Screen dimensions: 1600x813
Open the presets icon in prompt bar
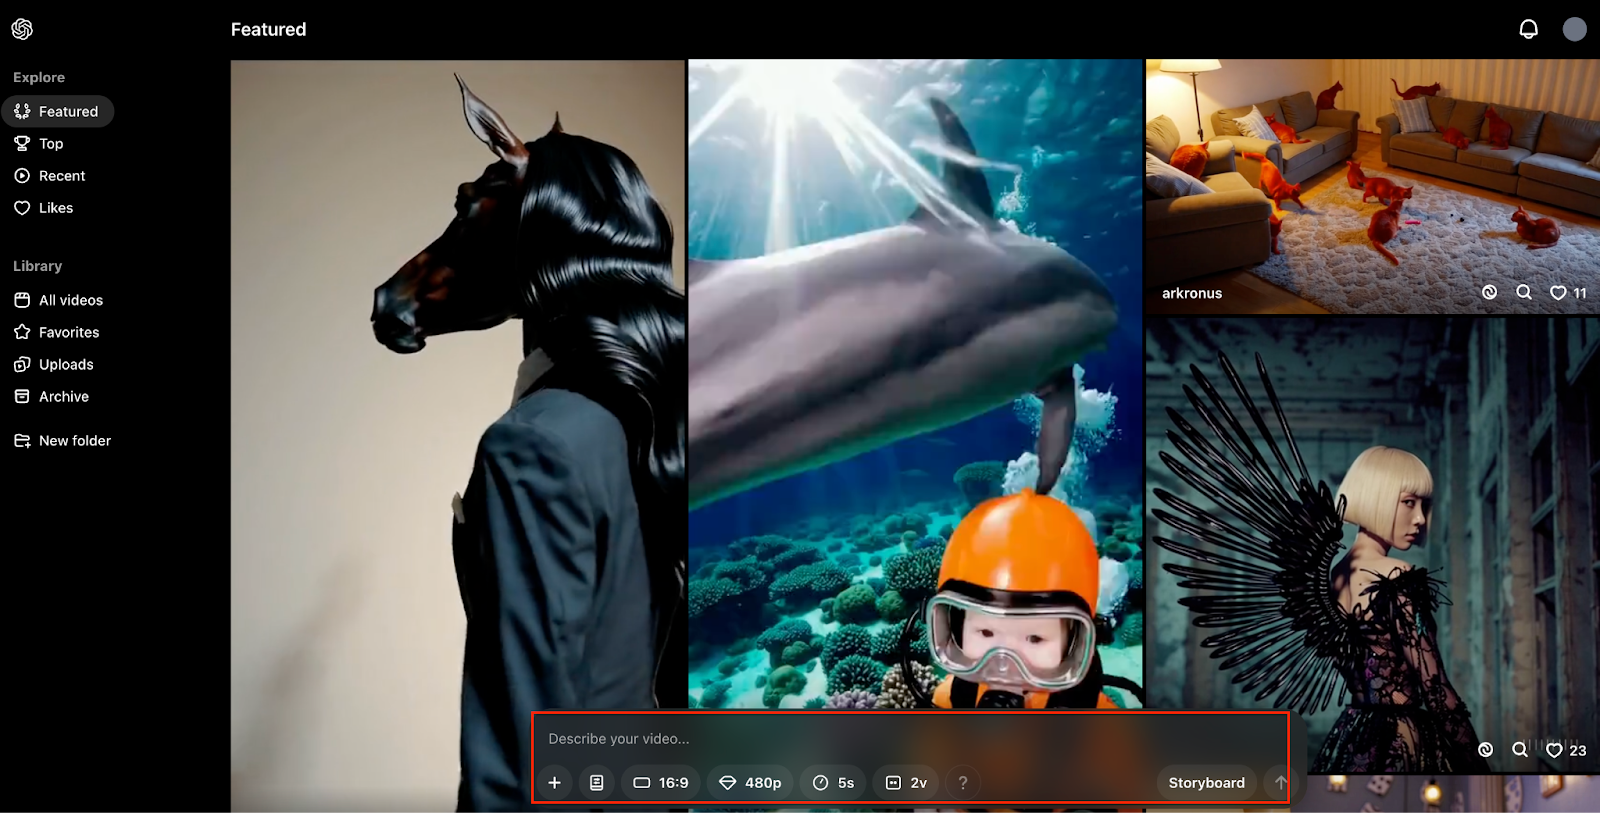pos(597,782)
